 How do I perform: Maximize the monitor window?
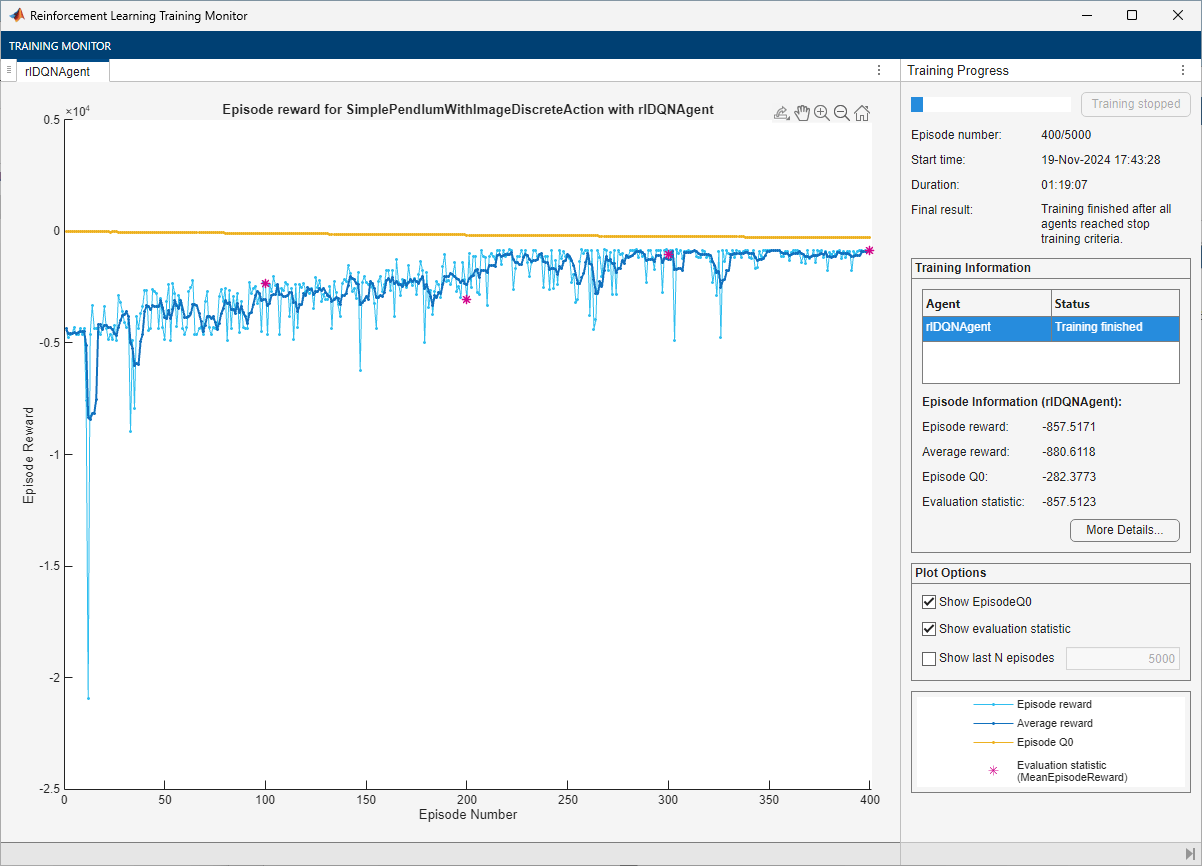click(x=1131, y=16)
